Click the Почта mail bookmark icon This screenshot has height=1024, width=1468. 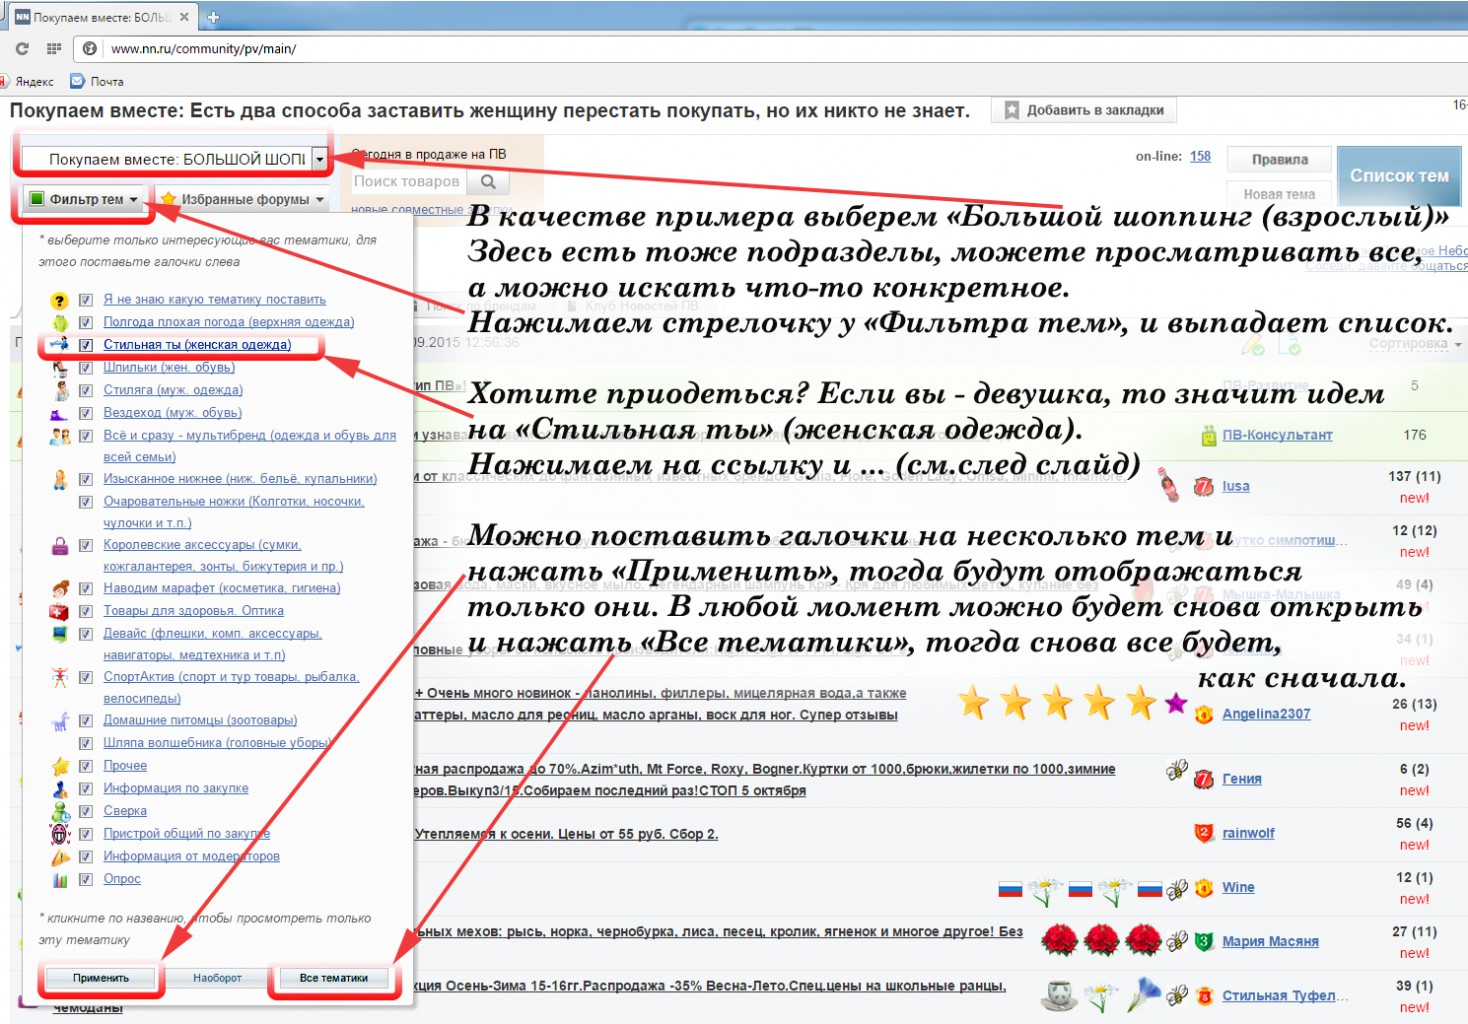(77, 81)
